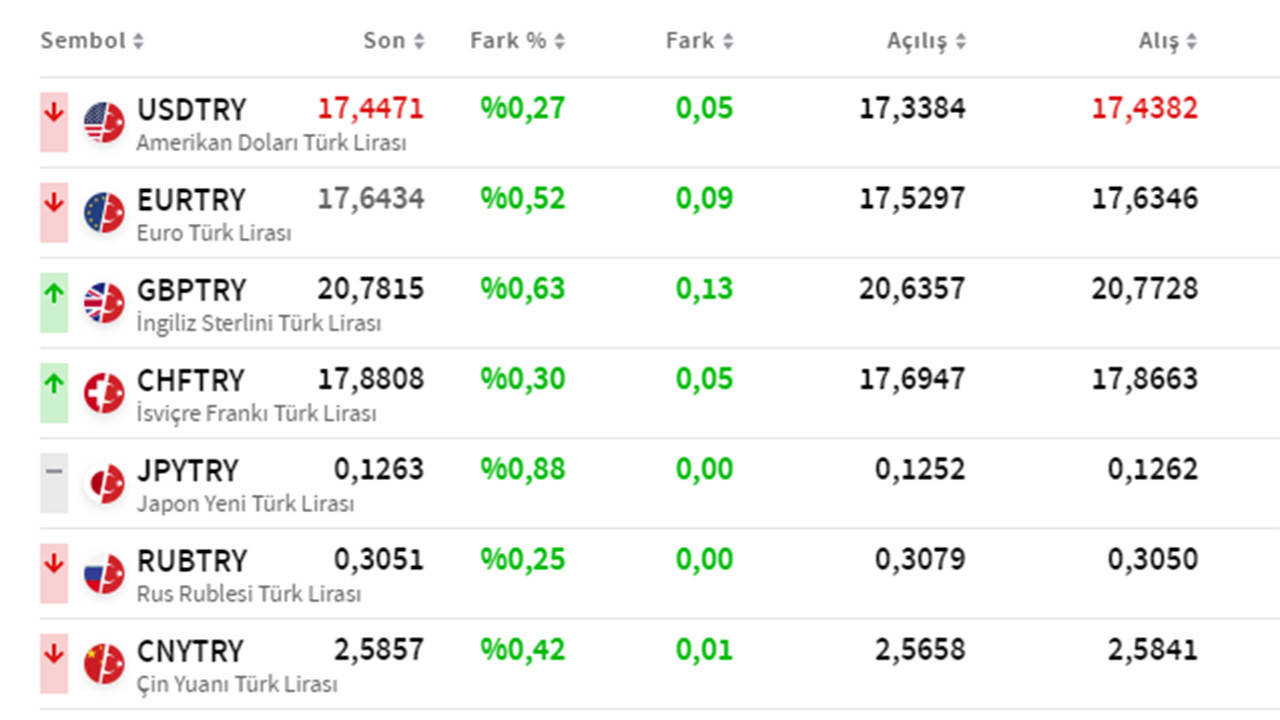Sort table by Alış column header
The width and height of the screenshot is (1280, 720).
[1168, 41]
